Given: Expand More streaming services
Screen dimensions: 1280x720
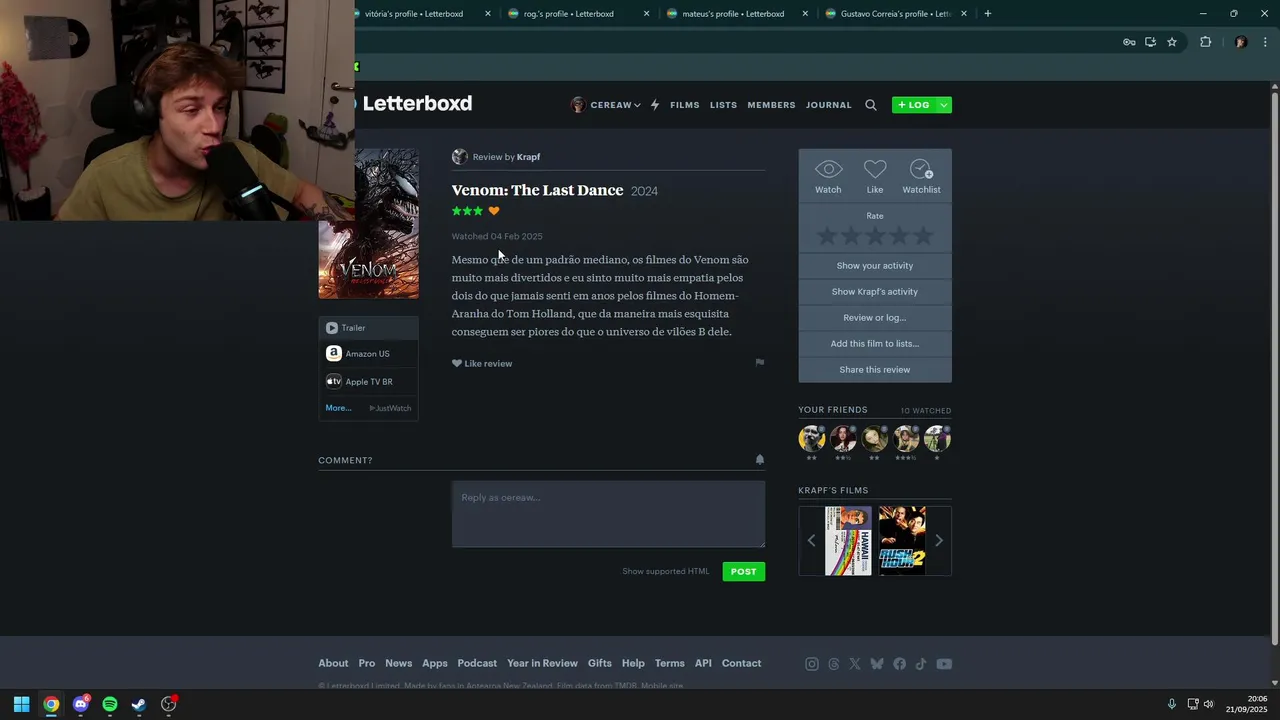Looking at the screenshot, I should click(338, 408).
